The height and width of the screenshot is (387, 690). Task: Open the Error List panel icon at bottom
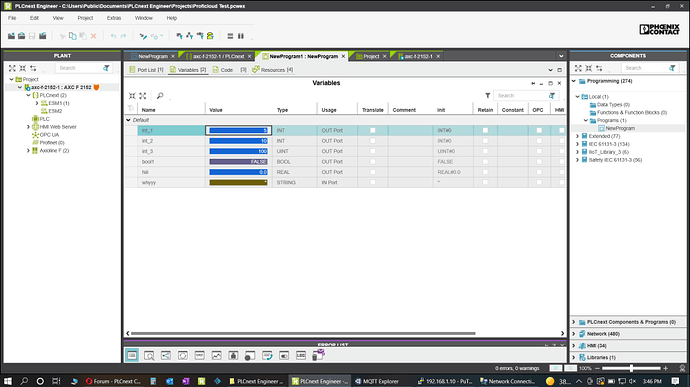click(132, 355)
